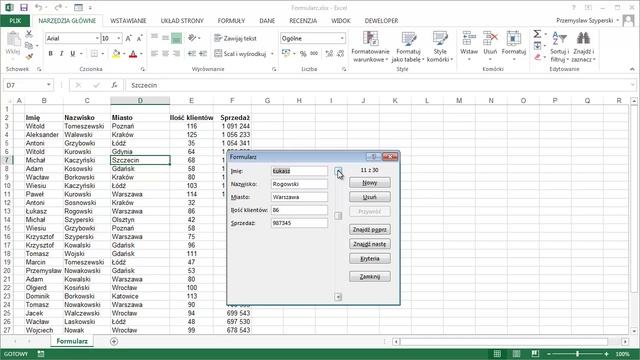Switch to the DEWELOPER tab
The height and width of the screenshot is (360, 640).
point(381,20)
